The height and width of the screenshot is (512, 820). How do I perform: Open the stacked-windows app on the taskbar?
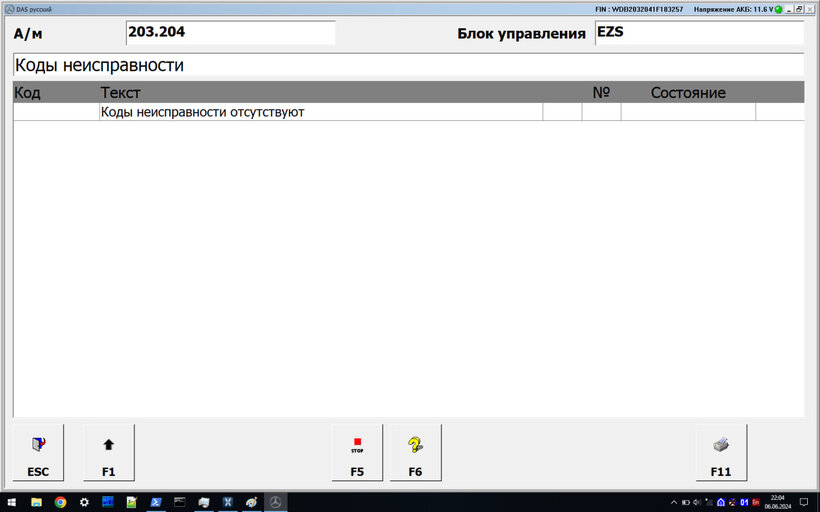coord(204,503)
